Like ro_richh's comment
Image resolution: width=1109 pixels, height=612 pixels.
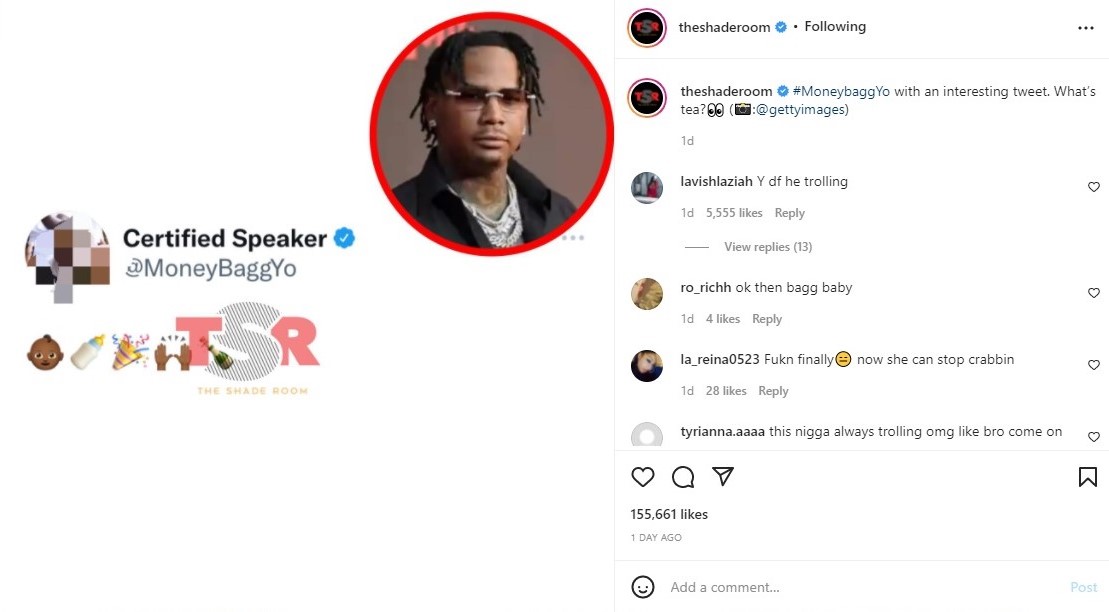(1093, 293)
